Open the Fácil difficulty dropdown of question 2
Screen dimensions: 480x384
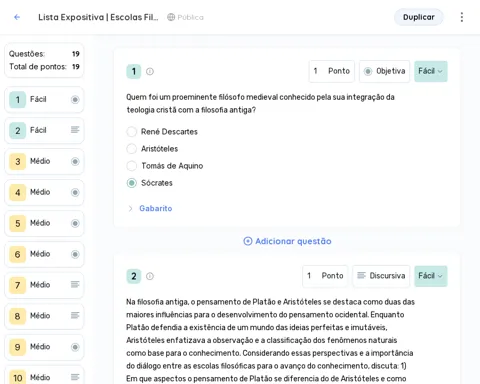pos(431,276)
